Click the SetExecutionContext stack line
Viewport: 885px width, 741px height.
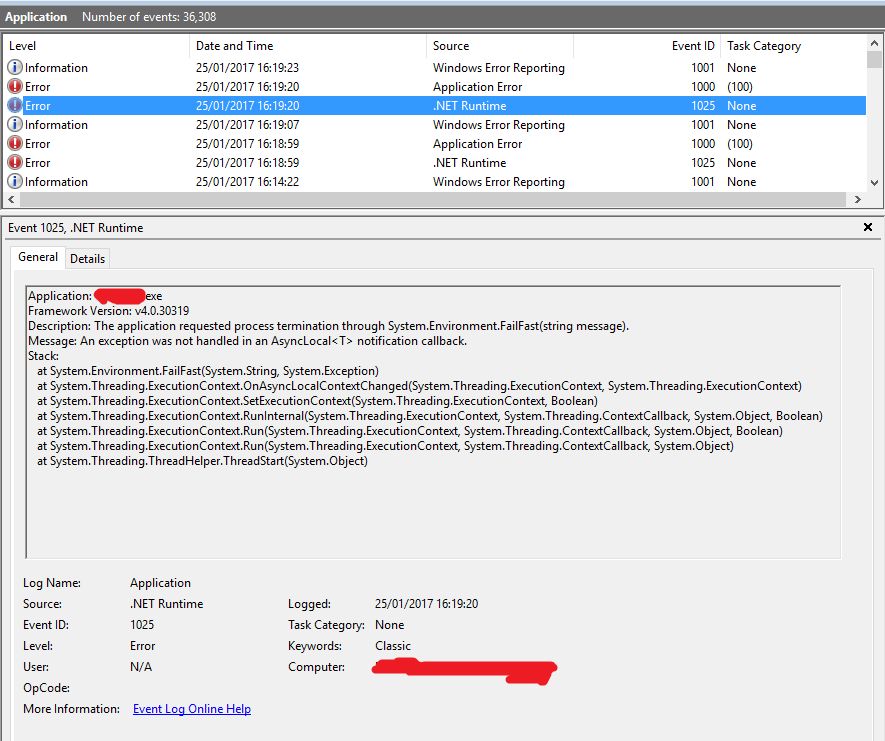point(317,401)
